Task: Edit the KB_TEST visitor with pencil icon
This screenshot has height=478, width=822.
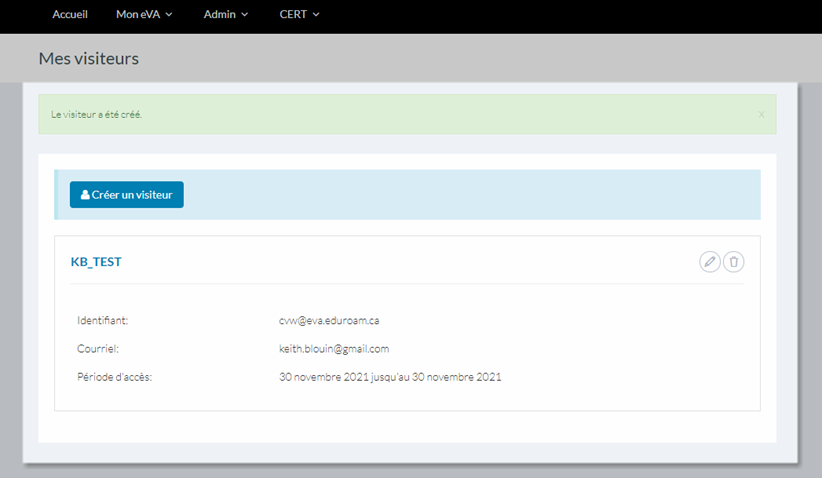Action: [710, 262]
